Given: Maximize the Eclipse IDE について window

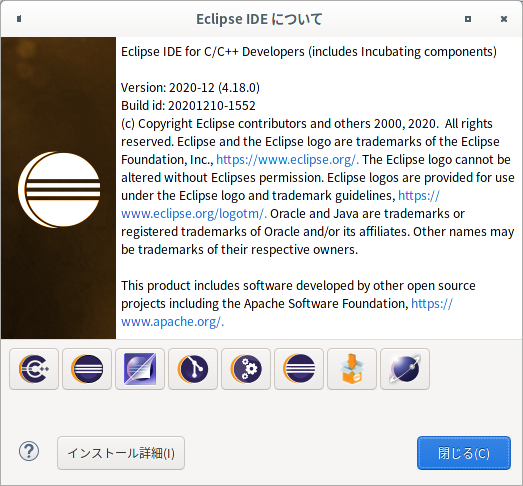Looking at the screenshot, I should coord(468,19).
